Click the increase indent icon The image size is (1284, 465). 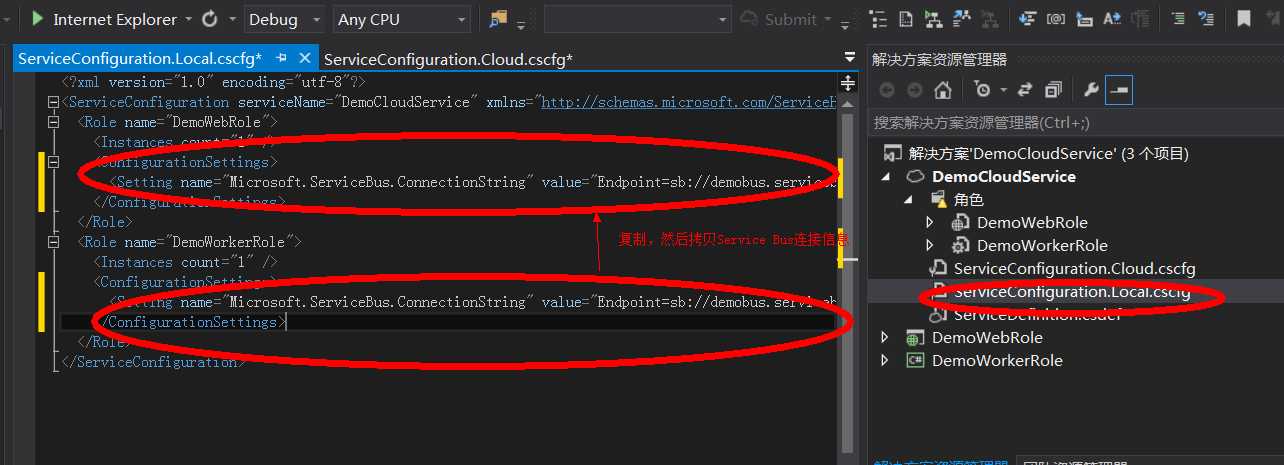[1207, 19]
